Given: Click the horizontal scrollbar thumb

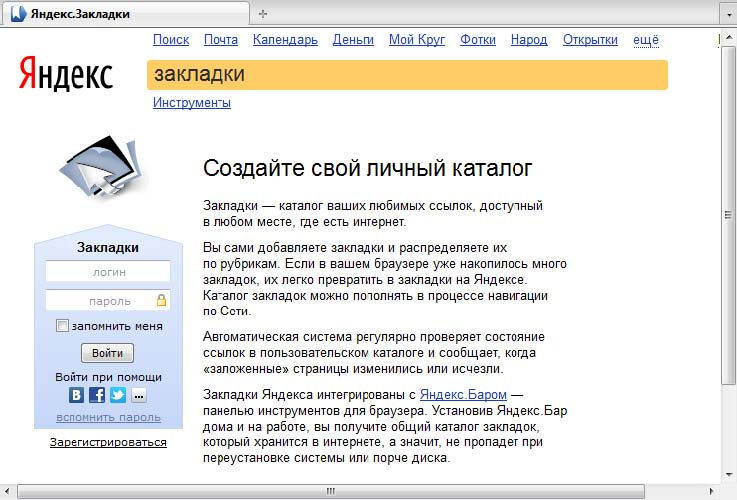Looking at the screenshot, I should click(x=331, y=492).
